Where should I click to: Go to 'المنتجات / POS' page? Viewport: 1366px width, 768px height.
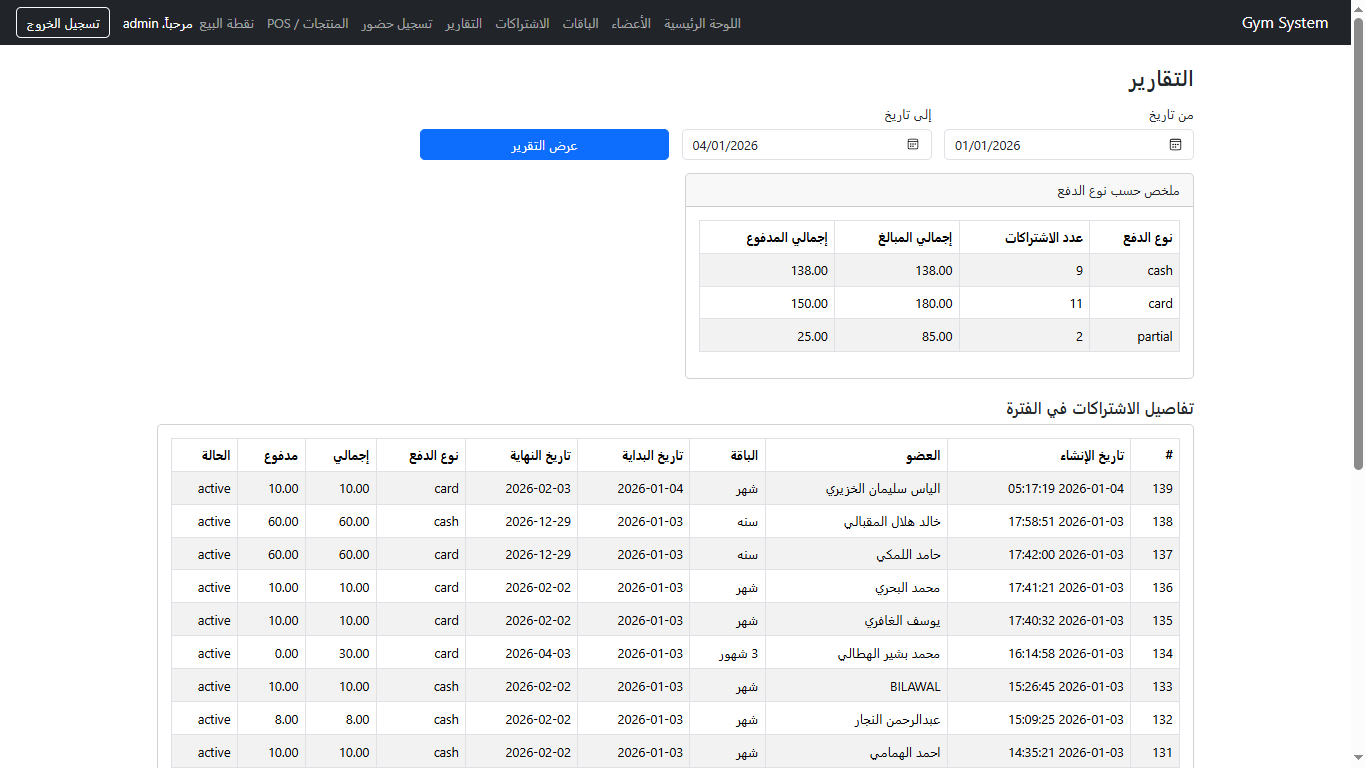(x=308, y=23)
